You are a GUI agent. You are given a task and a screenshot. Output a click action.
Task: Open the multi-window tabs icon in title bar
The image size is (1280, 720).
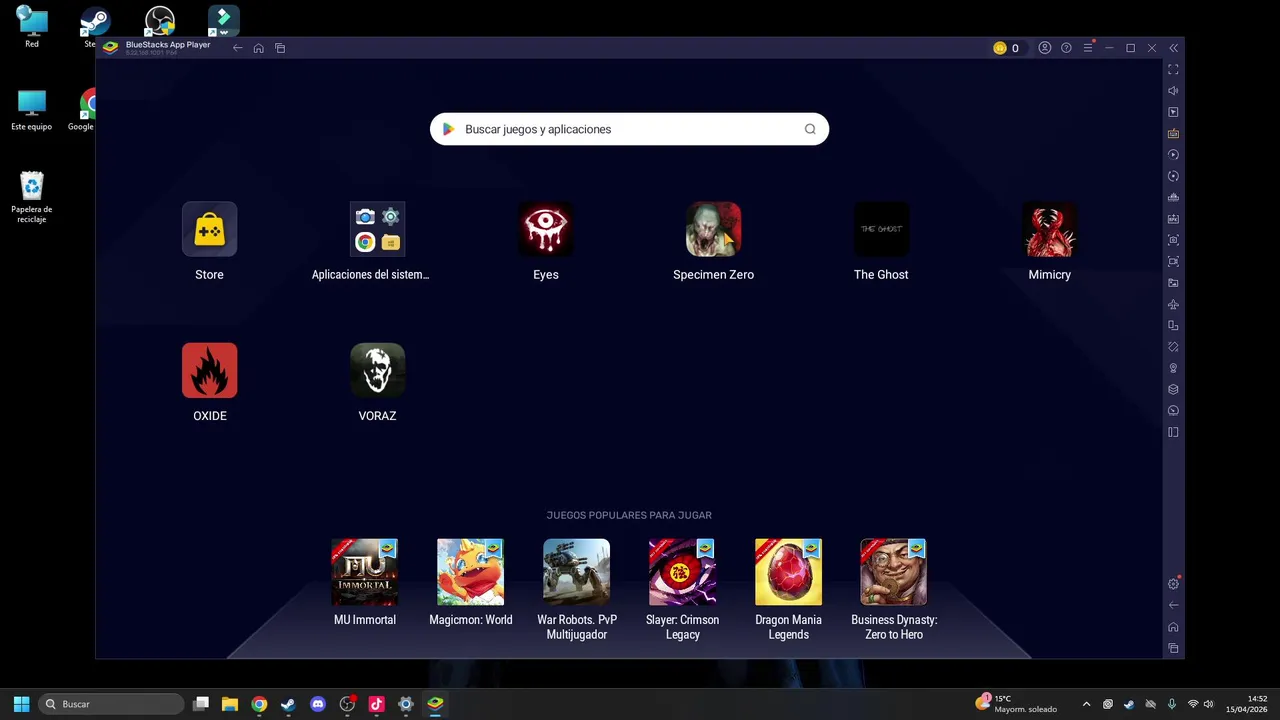click(280, 48)
